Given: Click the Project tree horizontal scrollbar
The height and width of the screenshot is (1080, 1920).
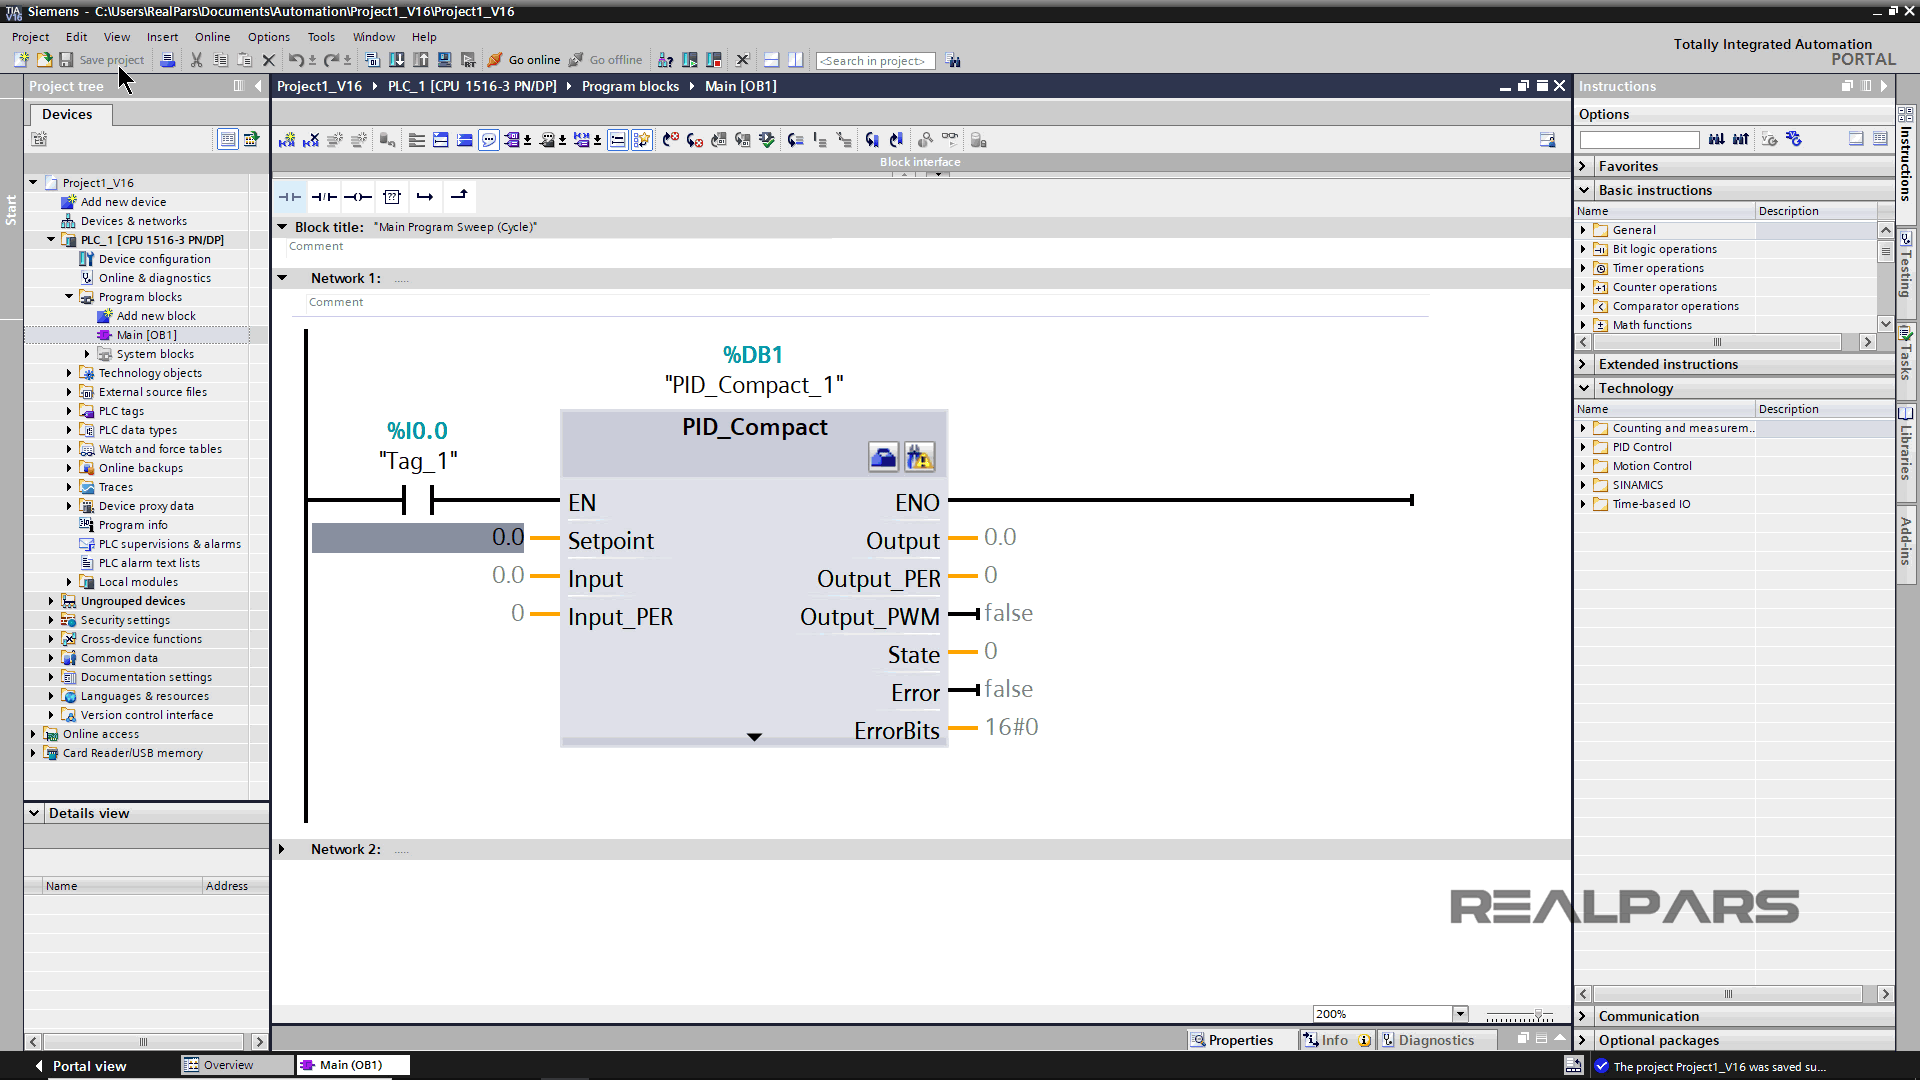Looking at the screenshot, I should [144, 1041].
